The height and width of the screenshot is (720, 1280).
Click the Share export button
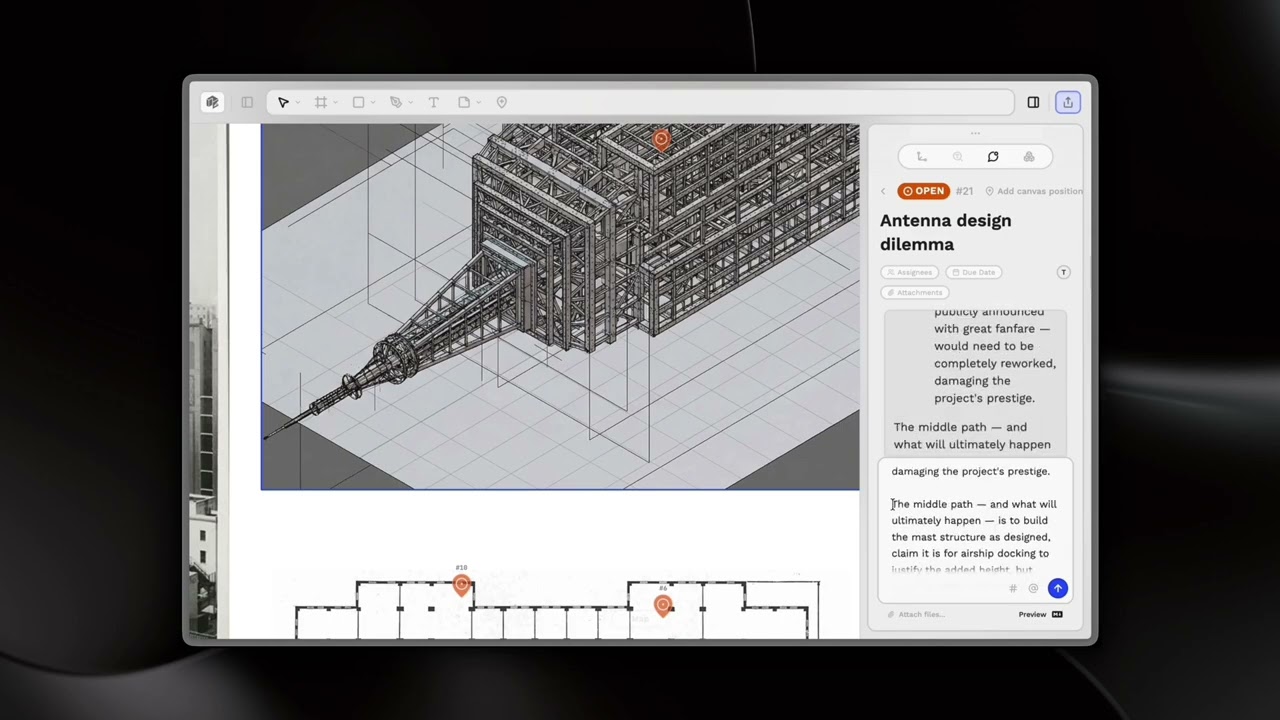pos(1068,102)
